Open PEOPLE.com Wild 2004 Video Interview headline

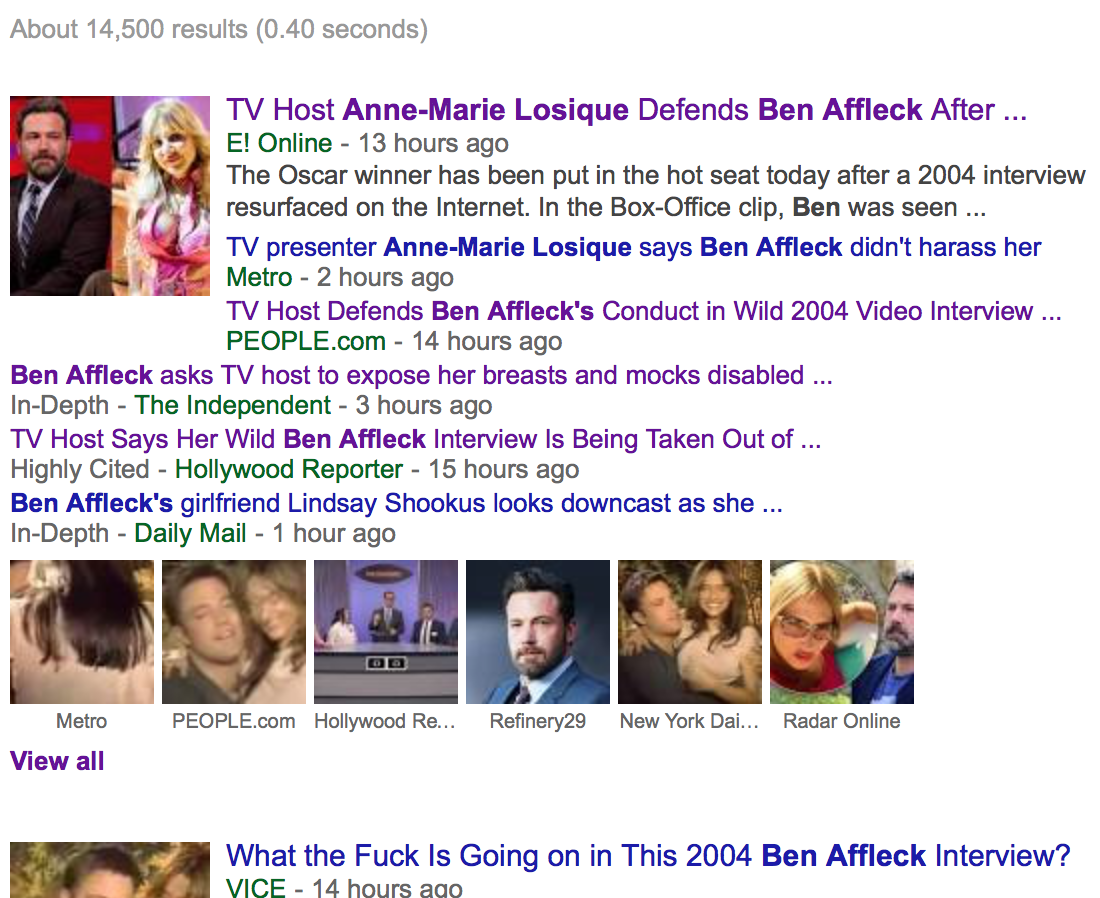pos(643,311)
